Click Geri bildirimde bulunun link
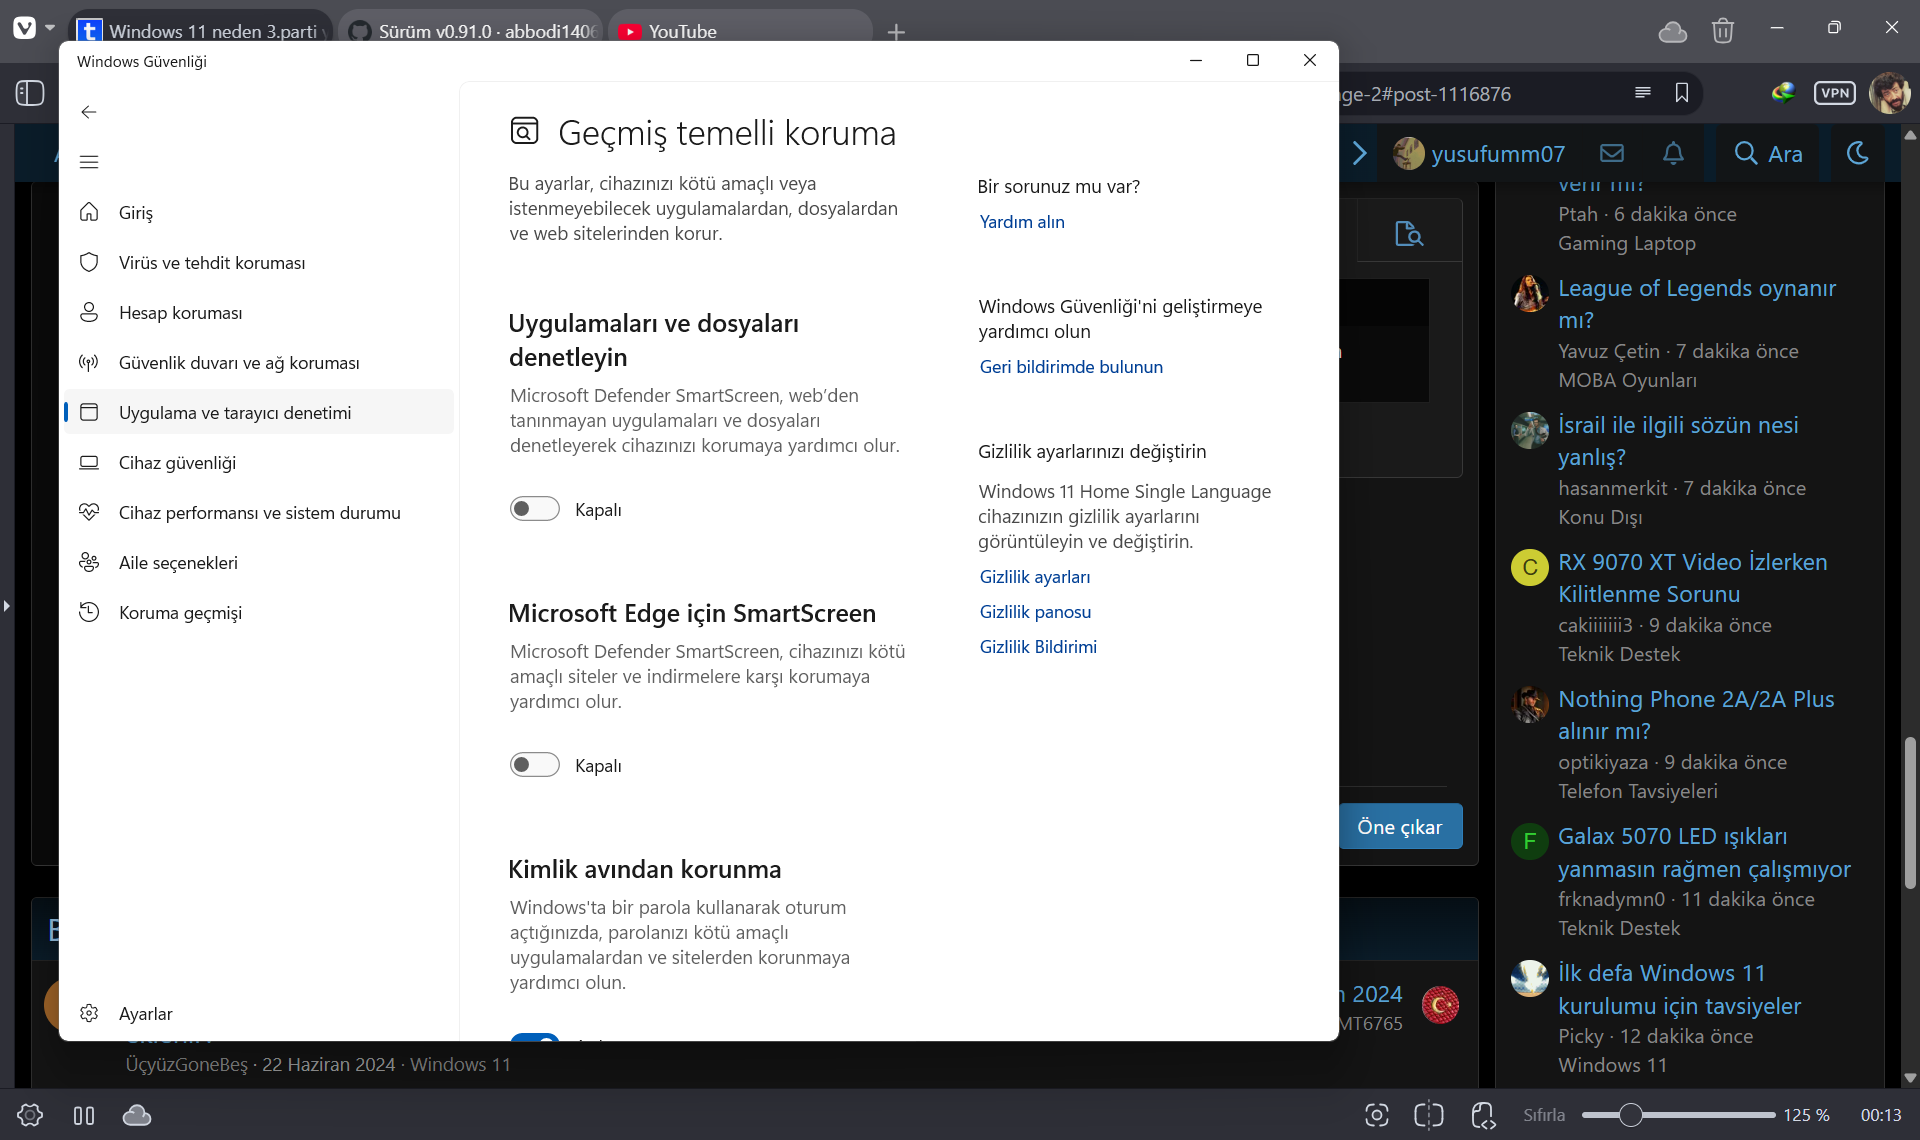This screenshot has height=1140, width=1920. tap(1071, 367)
